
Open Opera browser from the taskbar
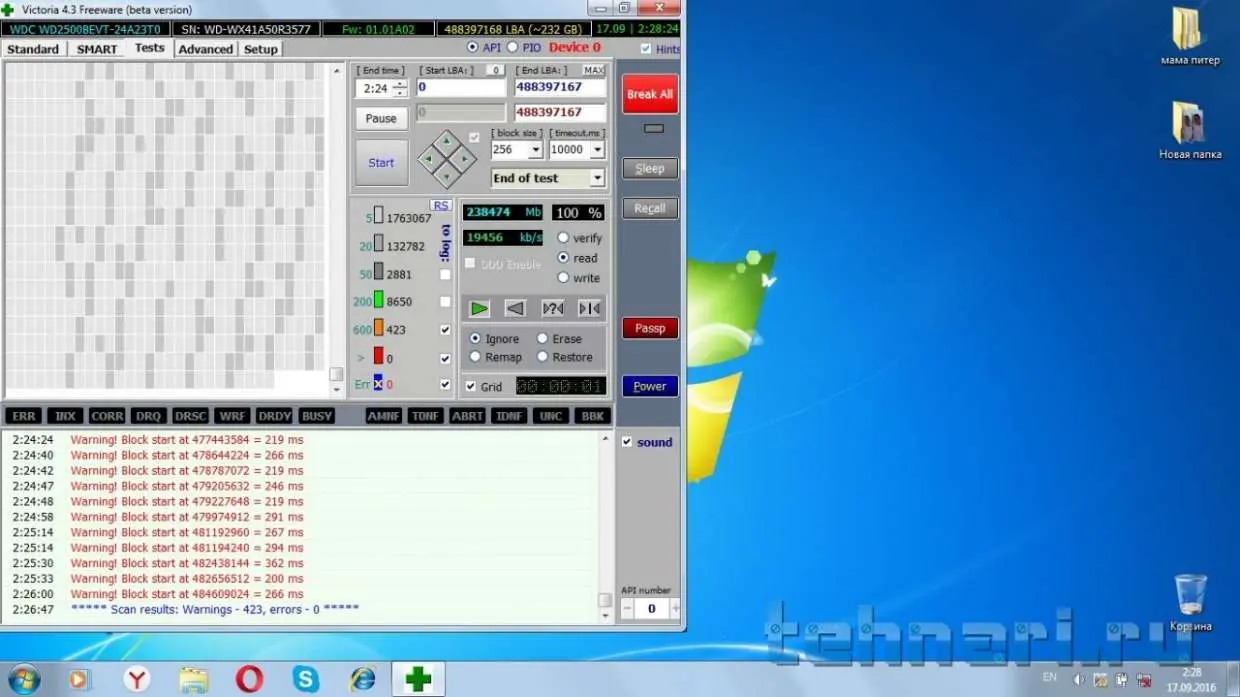[x=249, y=679]
